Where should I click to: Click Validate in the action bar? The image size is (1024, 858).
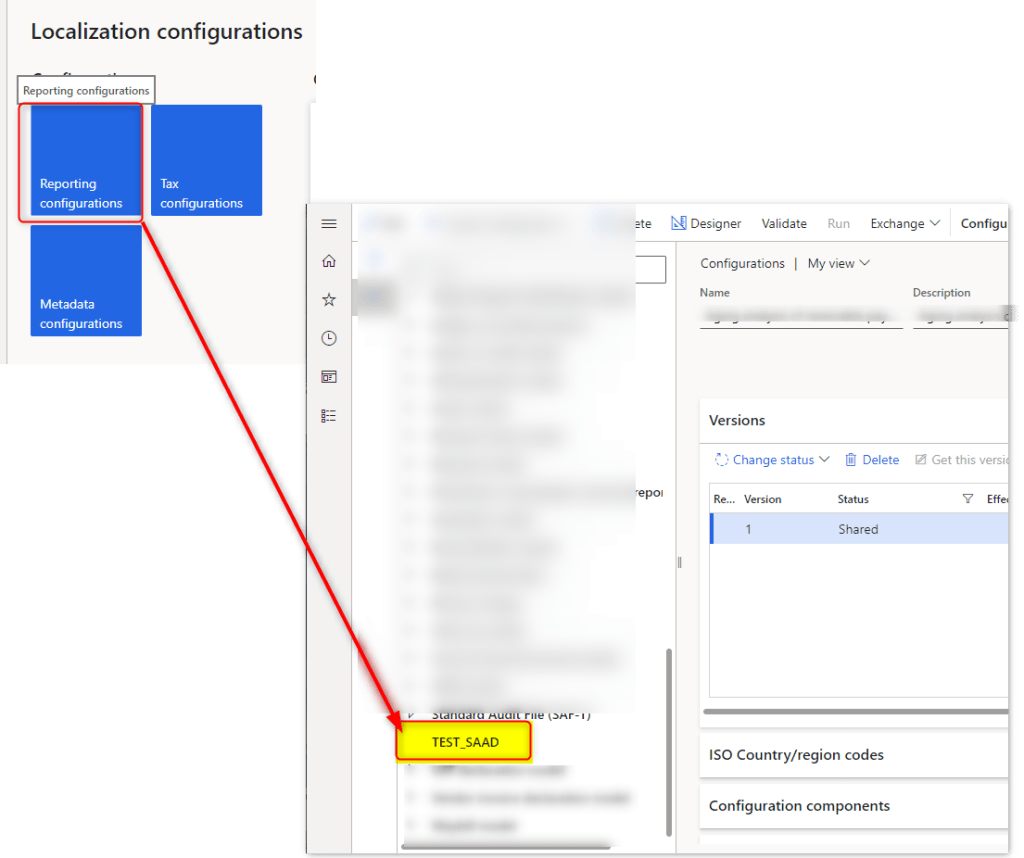click(x=784, y=224)
